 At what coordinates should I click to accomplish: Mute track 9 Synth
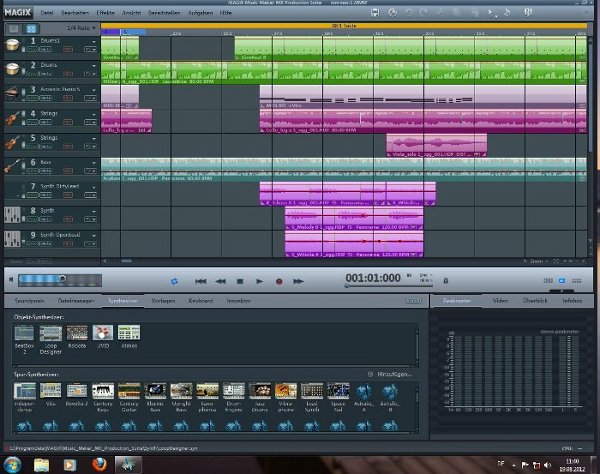click(x=45, y=244)
